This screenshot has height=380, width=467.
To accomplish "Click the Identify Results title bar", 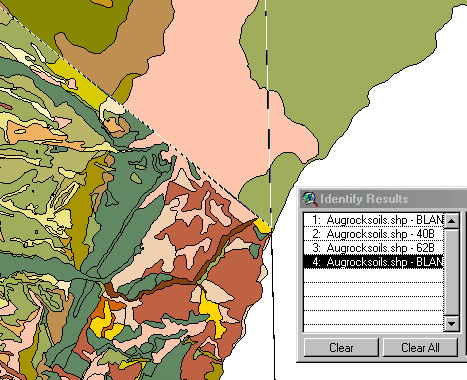I will [x=383, y=199].
